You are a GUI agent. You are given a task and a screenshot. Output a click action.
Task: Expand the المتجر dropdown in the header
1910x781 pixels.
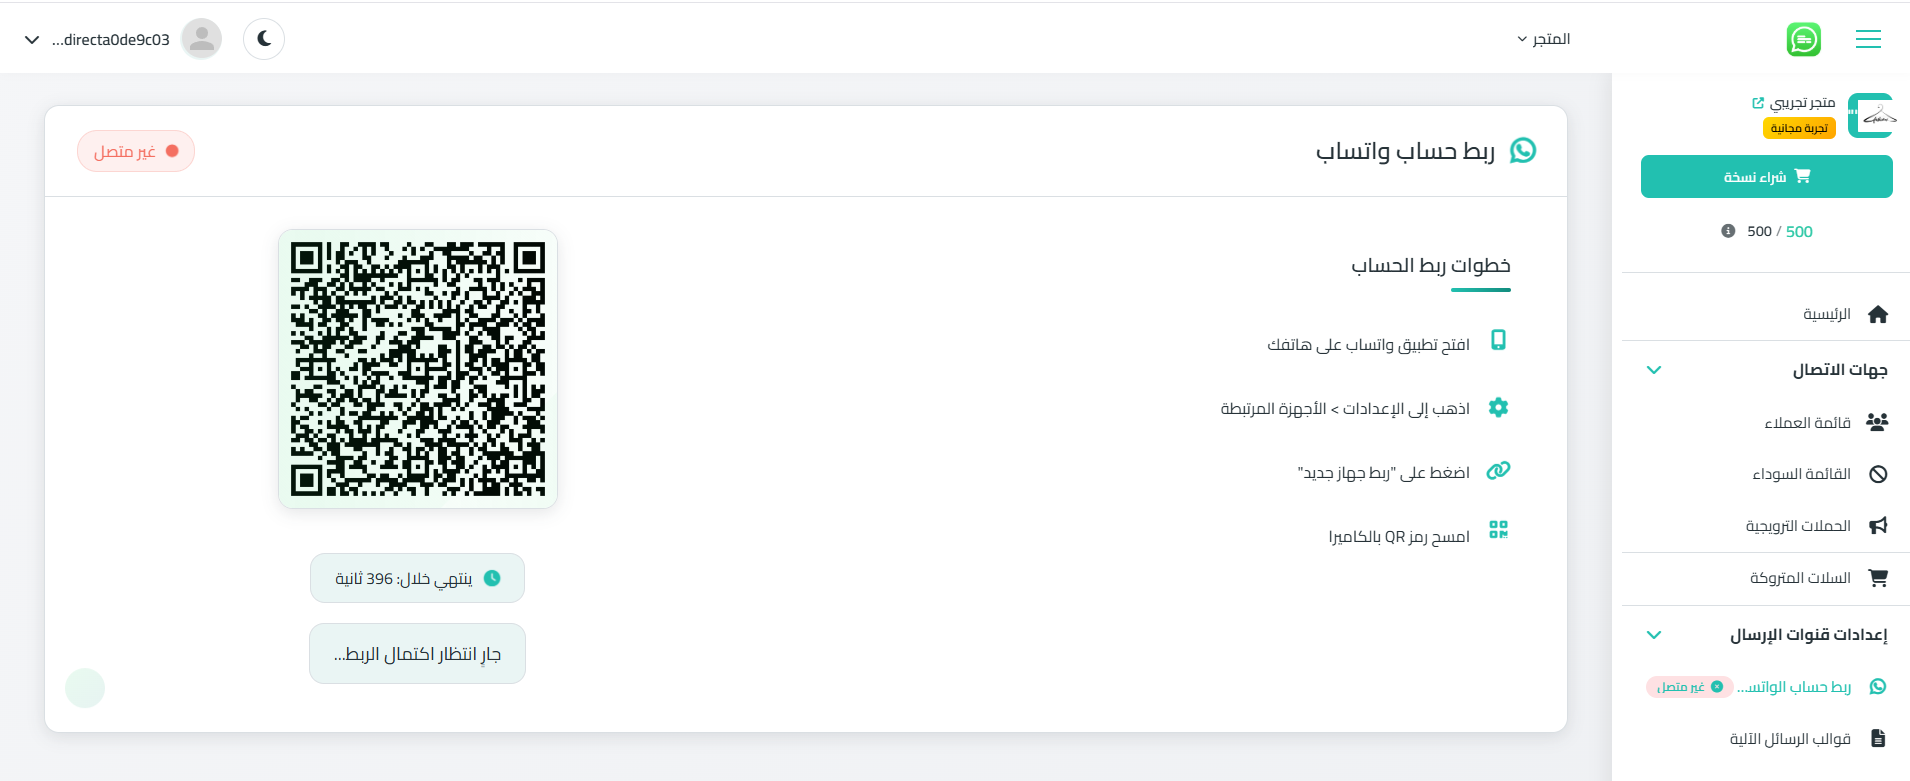click(1543, 39)
